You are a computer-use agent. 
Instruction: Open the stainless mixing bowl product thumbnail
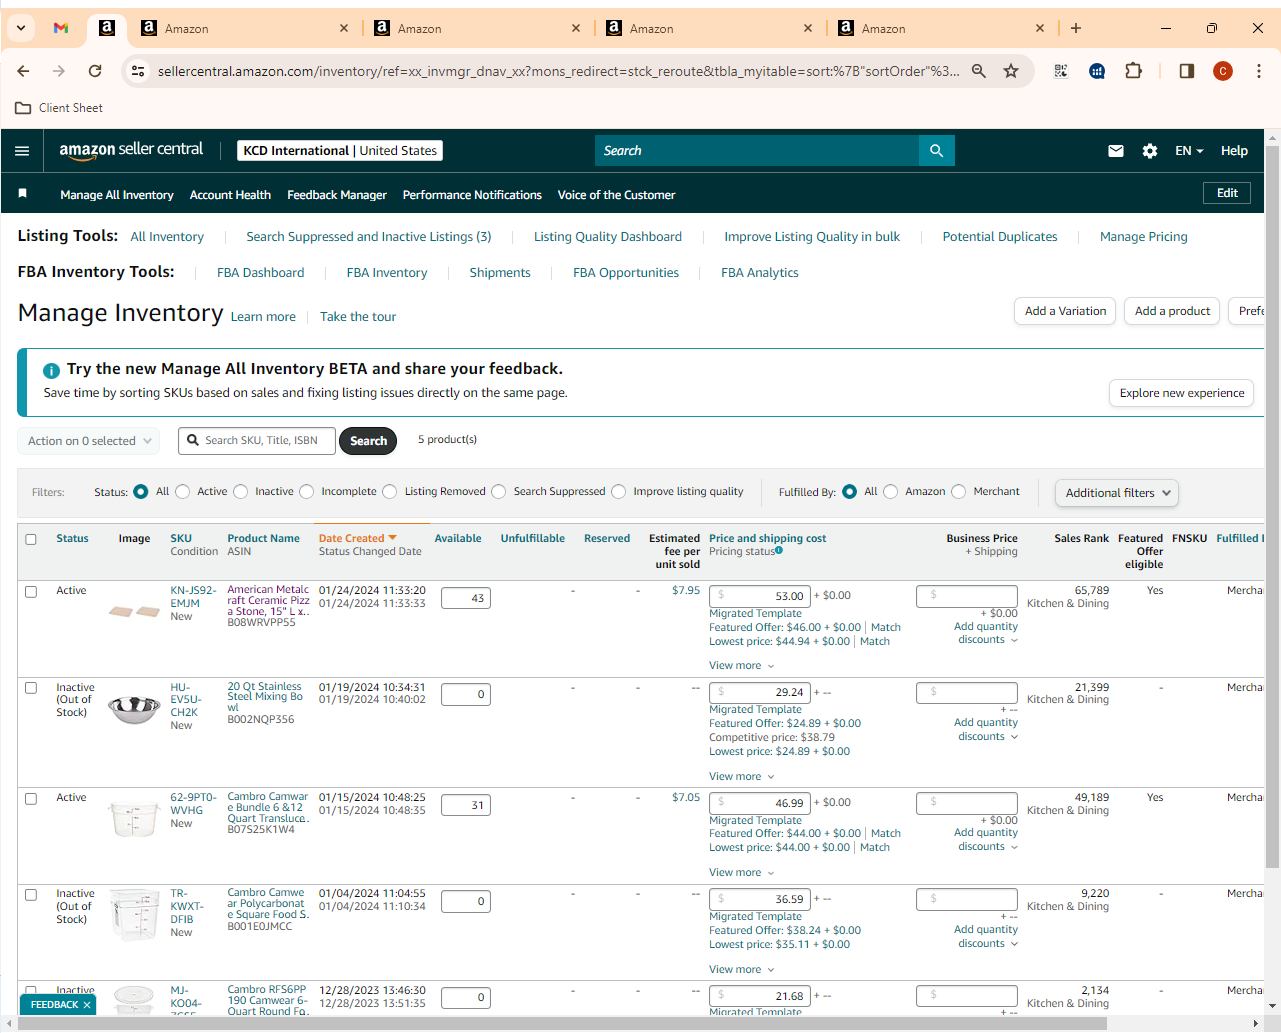click(134, 709)
